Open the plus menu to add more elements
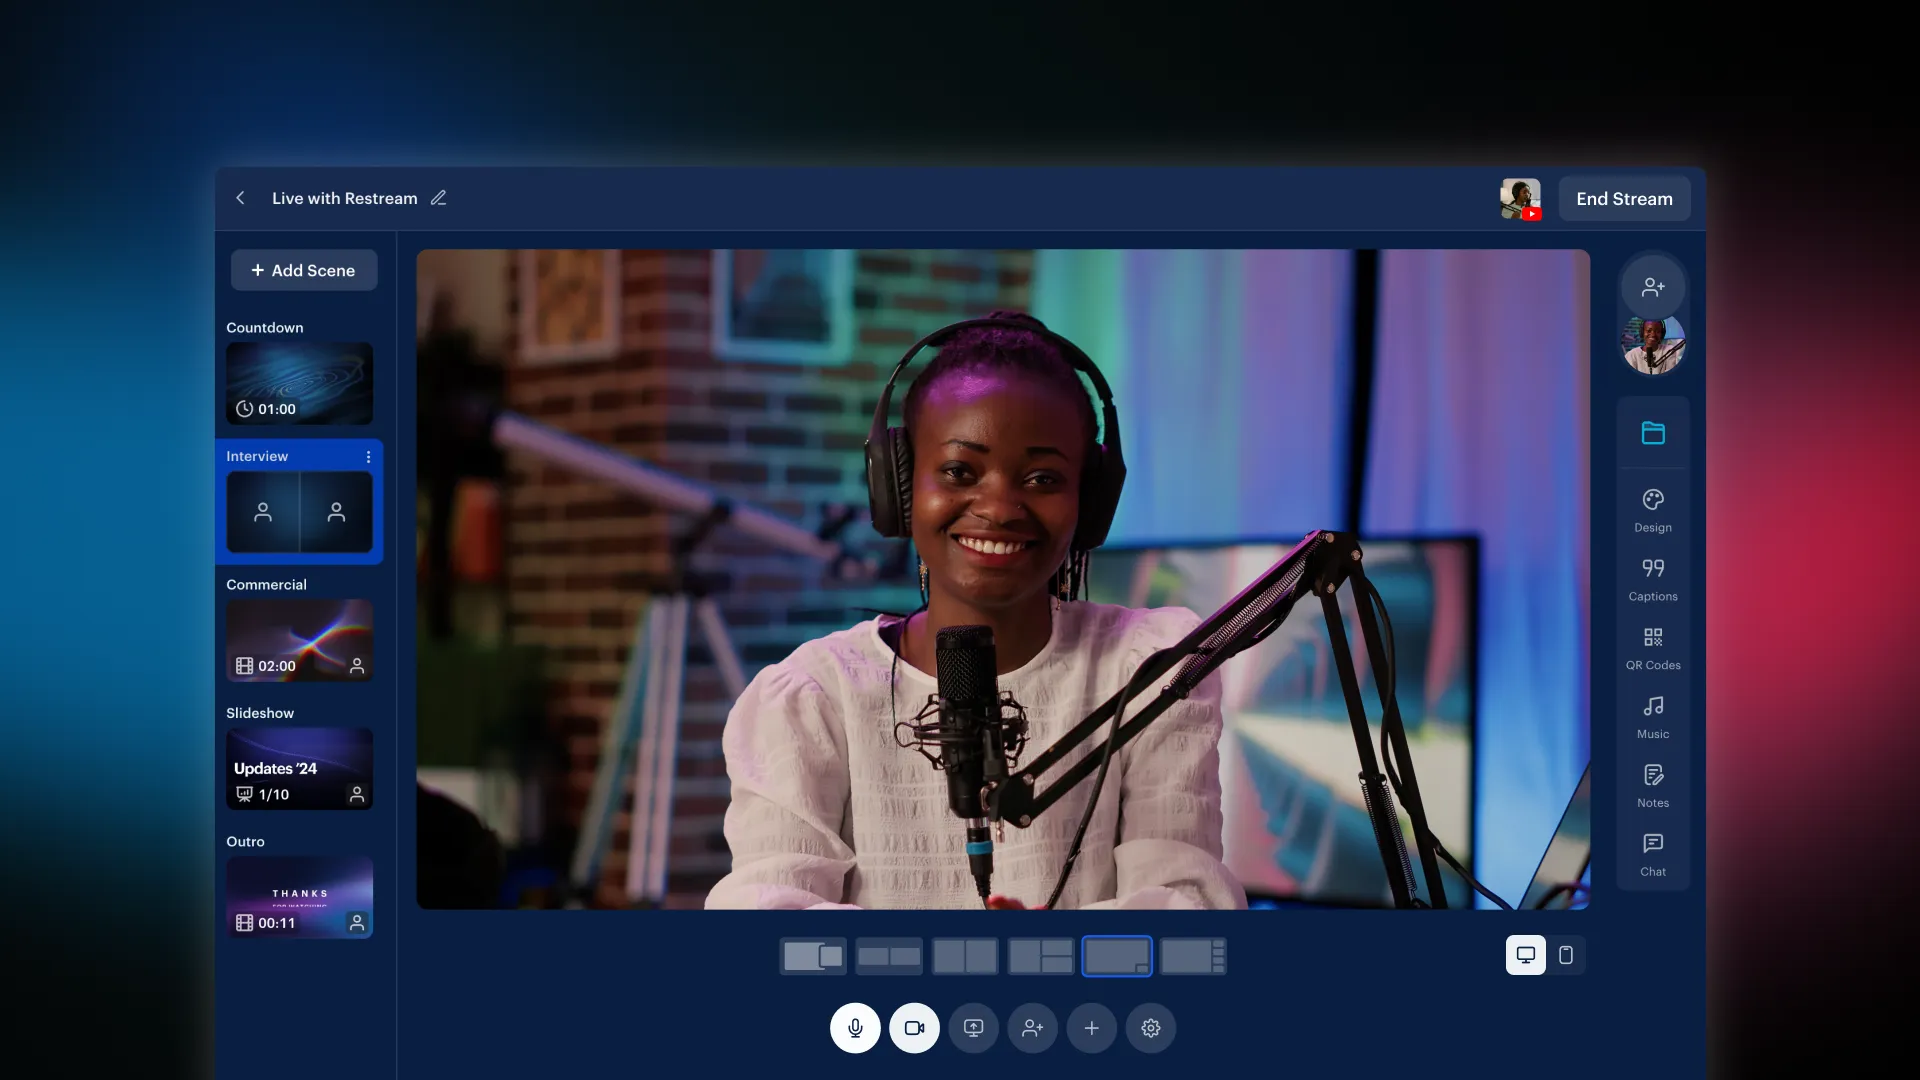Viewport: 1920px width, 1080px height. click(1091, 1028)
